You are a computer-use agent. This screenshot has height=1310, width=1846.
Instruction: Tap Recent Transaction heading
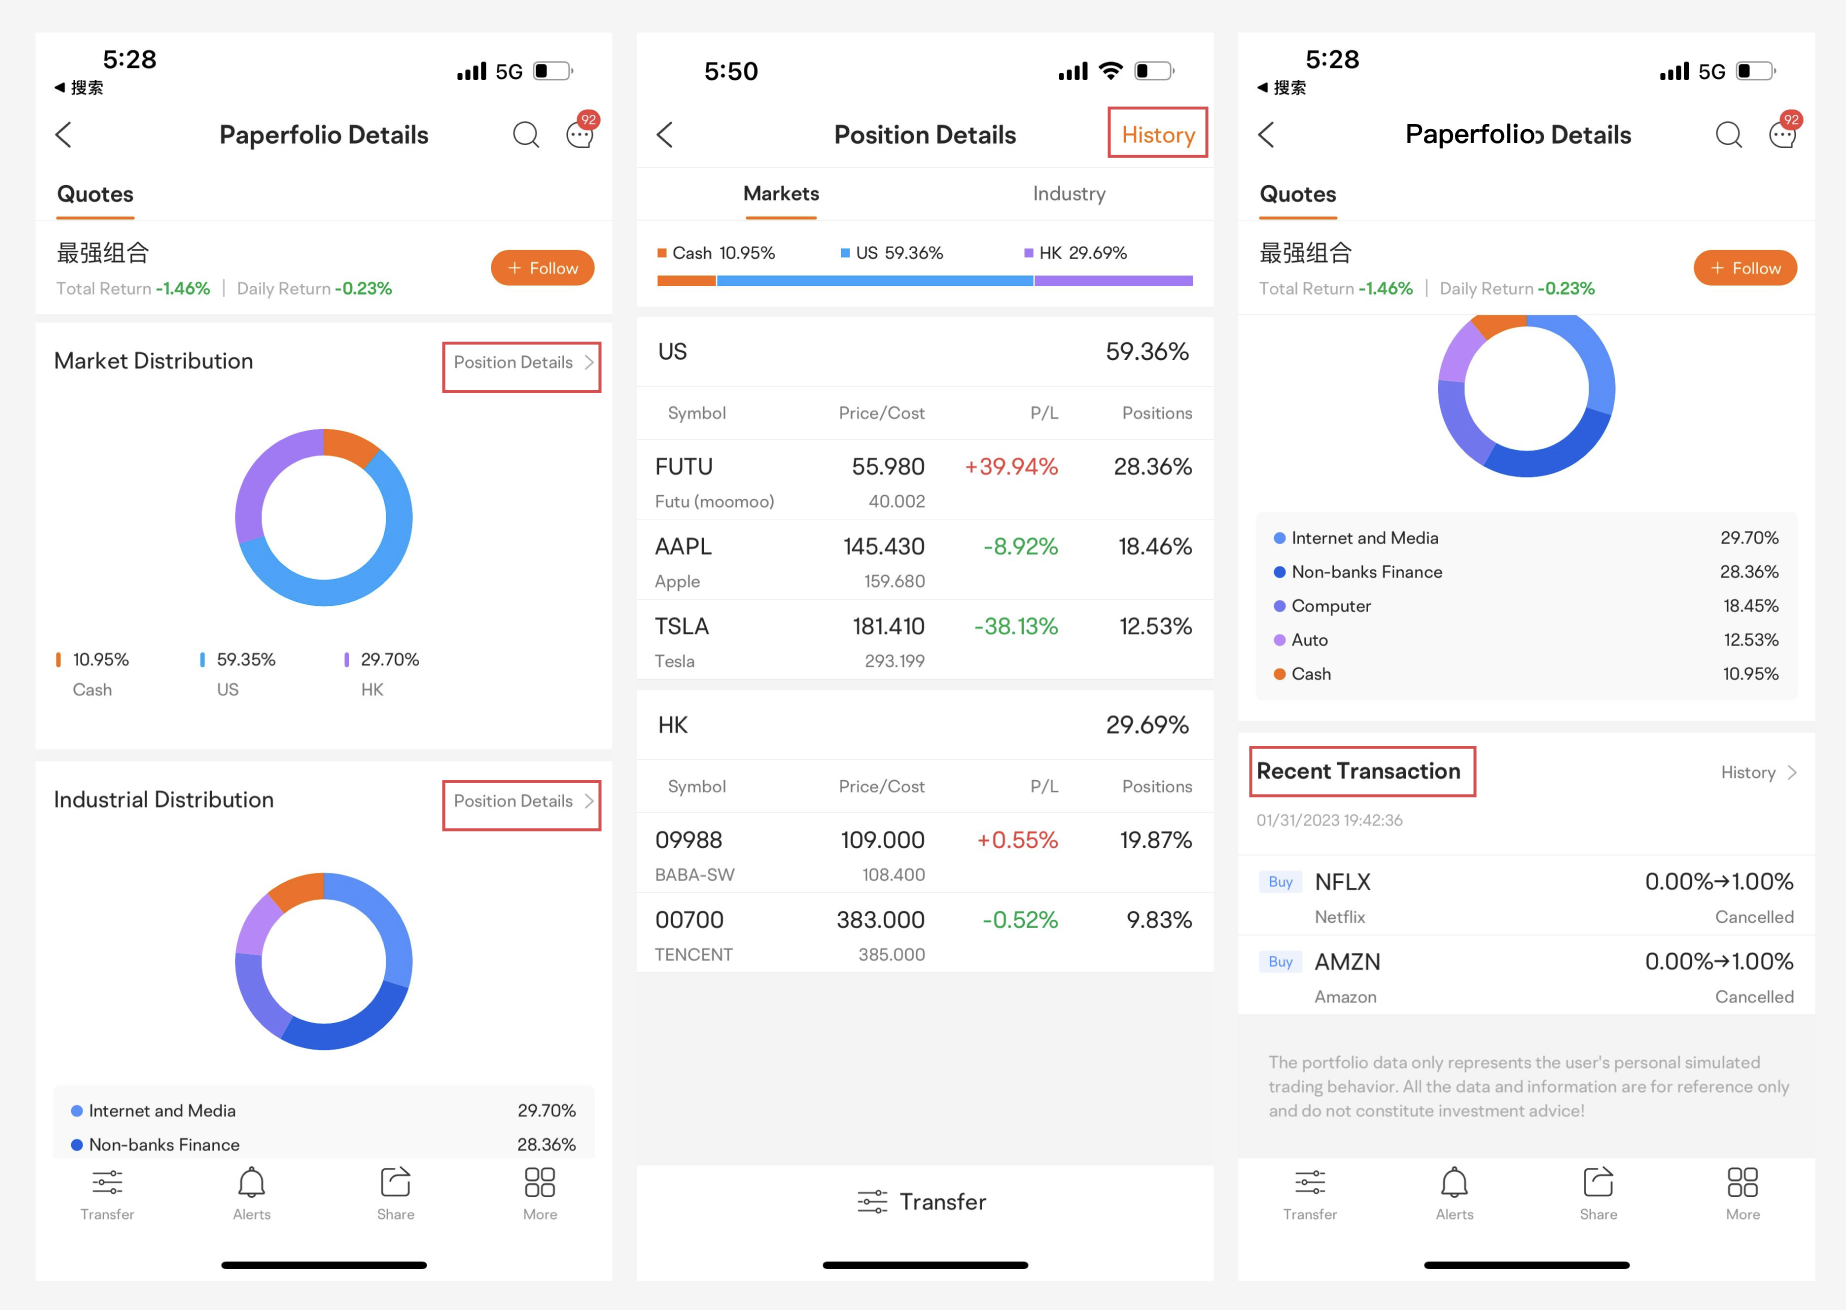1359,772
